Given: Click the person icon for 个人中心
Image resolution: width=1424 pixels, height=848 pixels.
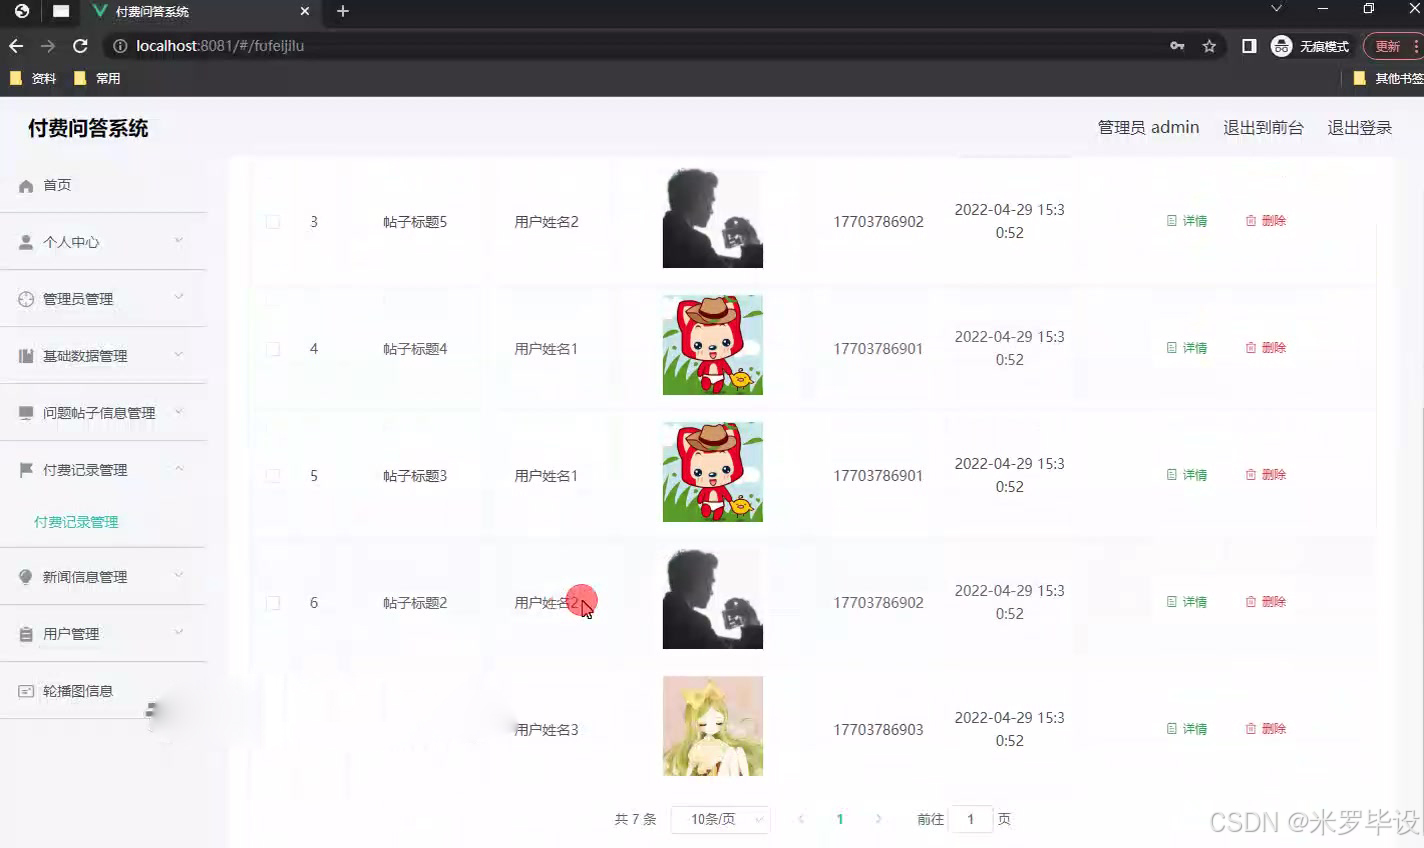Looking at the screenshot, I should click(x=25, y=241).
